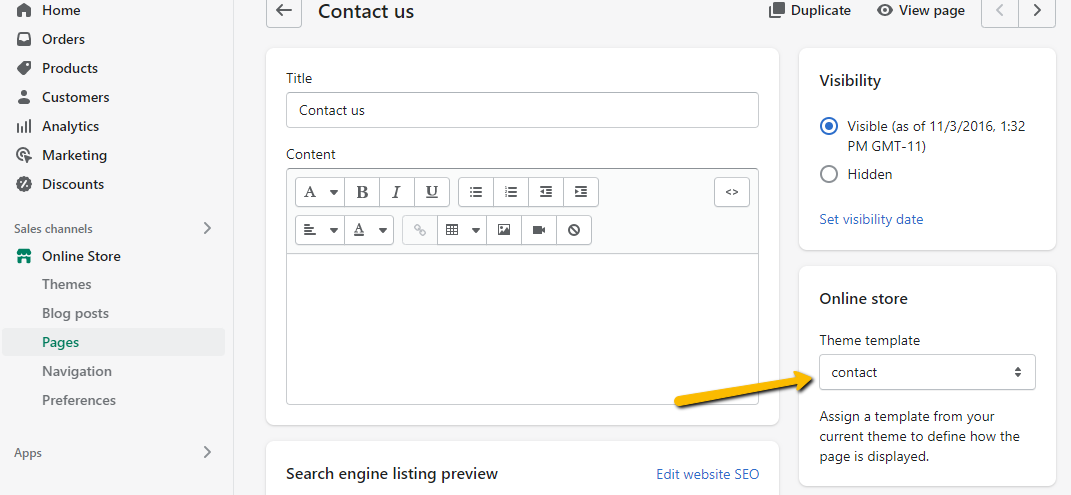This screenshot has width=1071, height=495.
Task: Click the Clear formatting icon
Action: [x=574, y=230]
